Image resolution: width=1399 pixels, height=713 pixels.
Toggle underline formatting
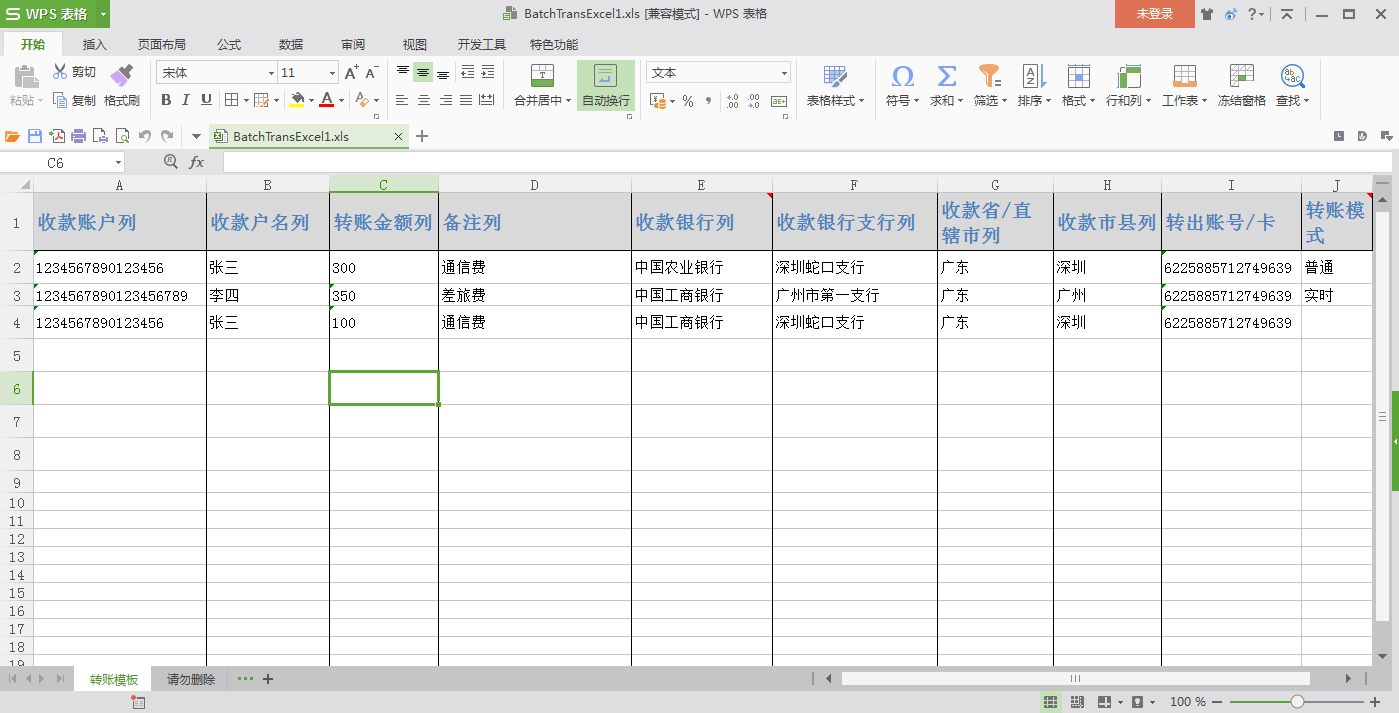206,100
